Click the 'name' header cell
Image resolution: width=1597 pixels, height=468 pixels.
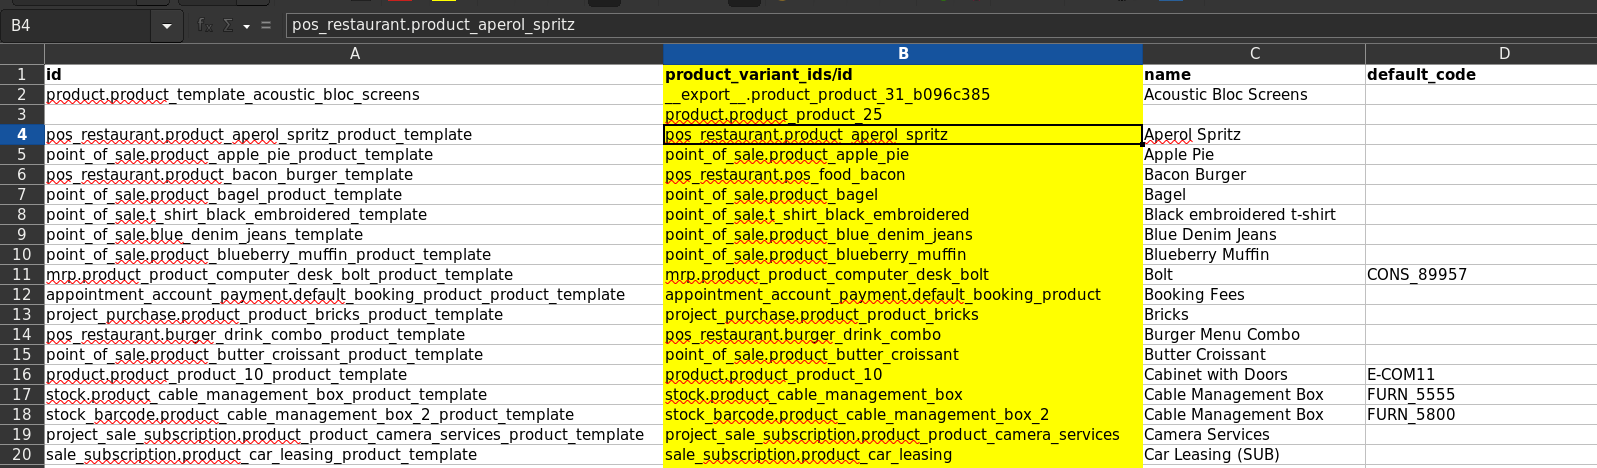pyautogui.click(x=1254, y=74)
